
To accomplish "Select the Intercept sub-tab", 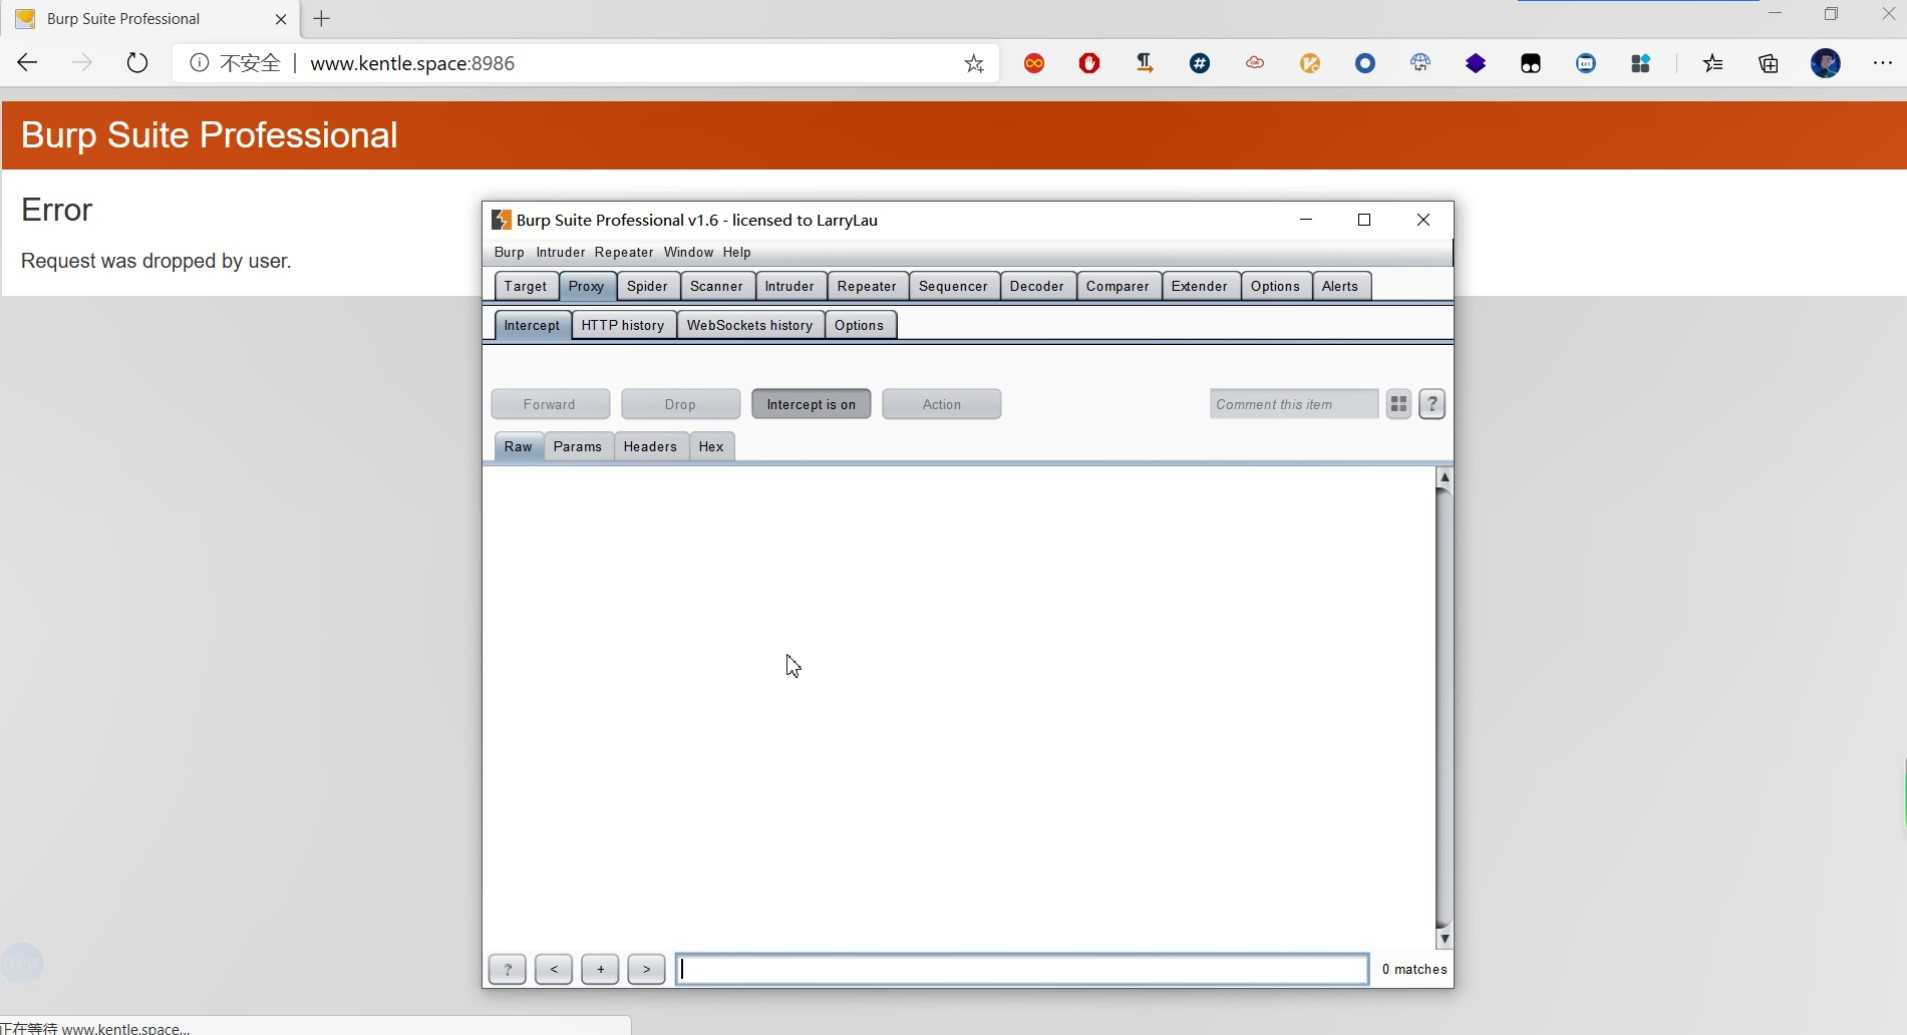I will coord(532,325).
